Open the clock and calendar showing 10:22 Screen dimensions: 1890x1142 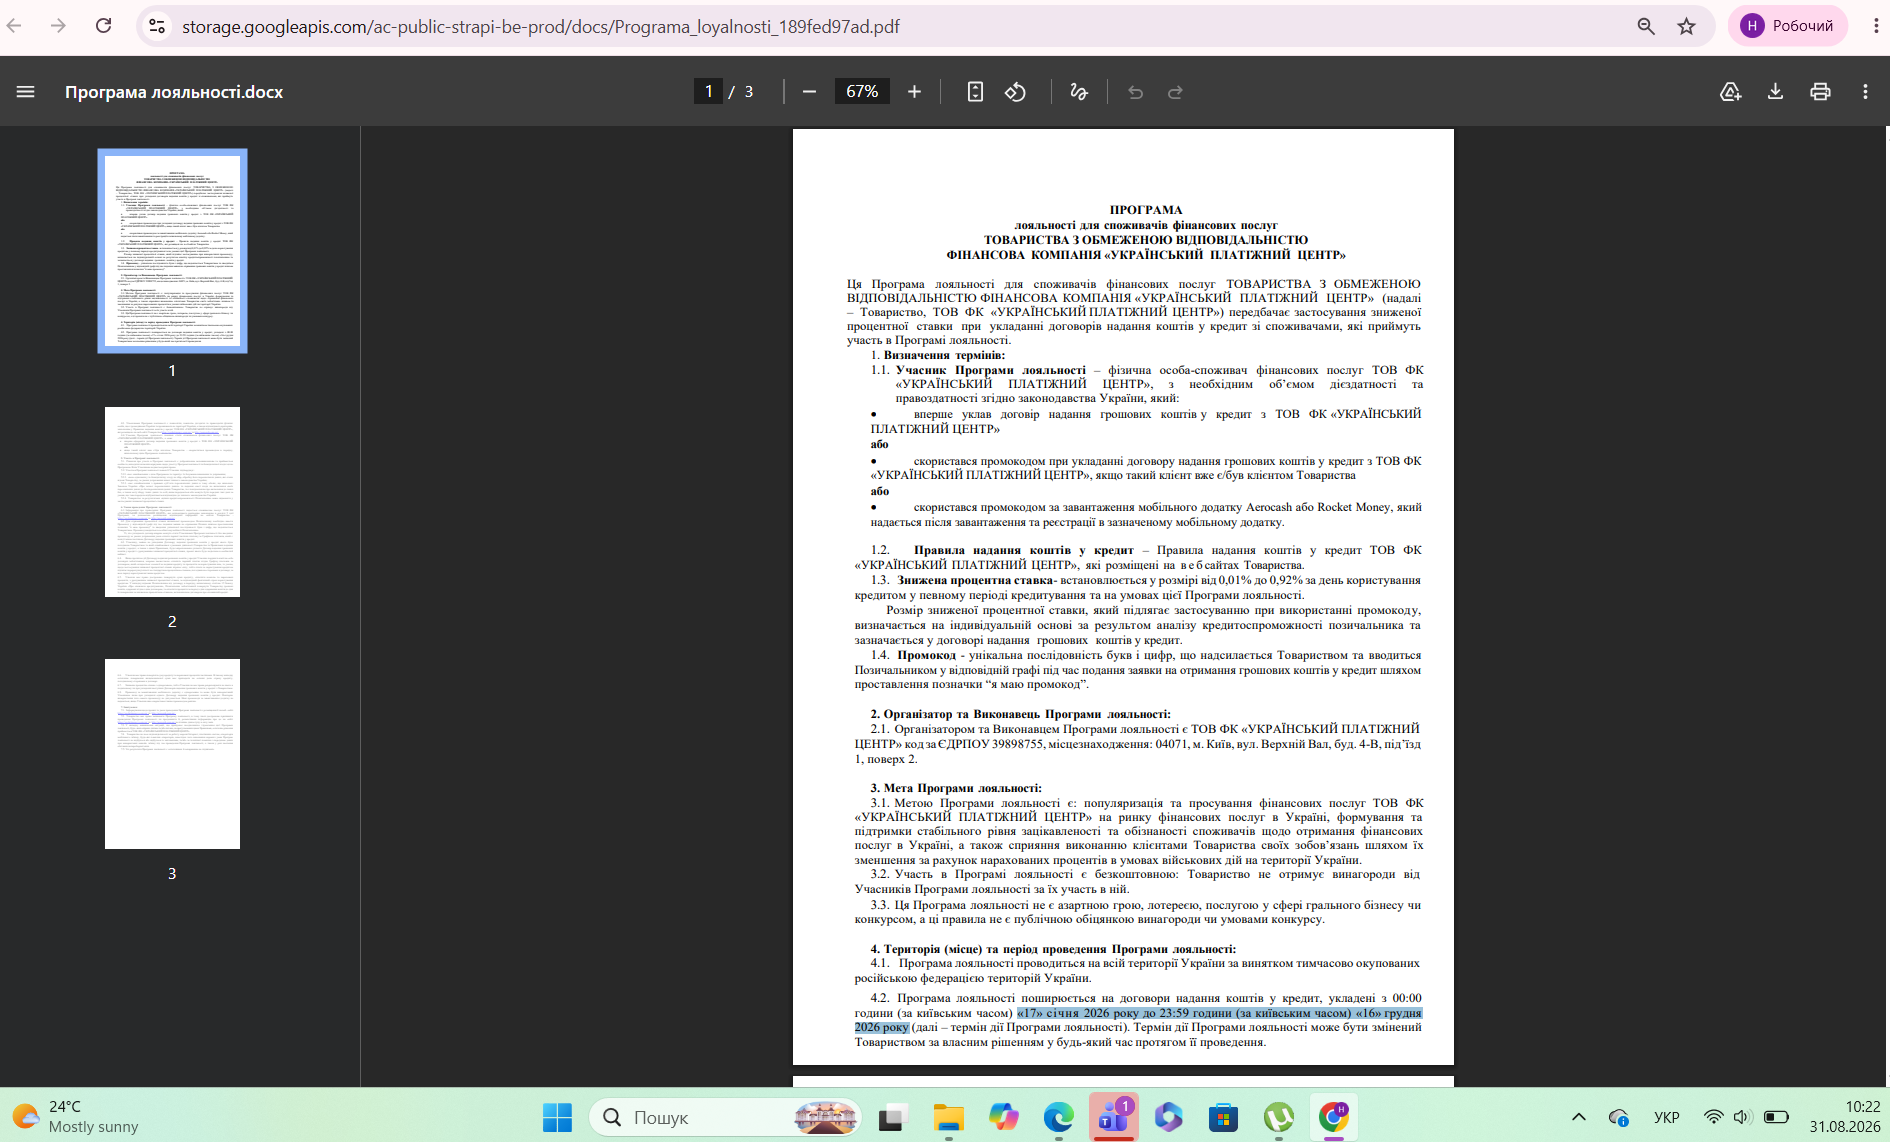tap(1844, 1116)
